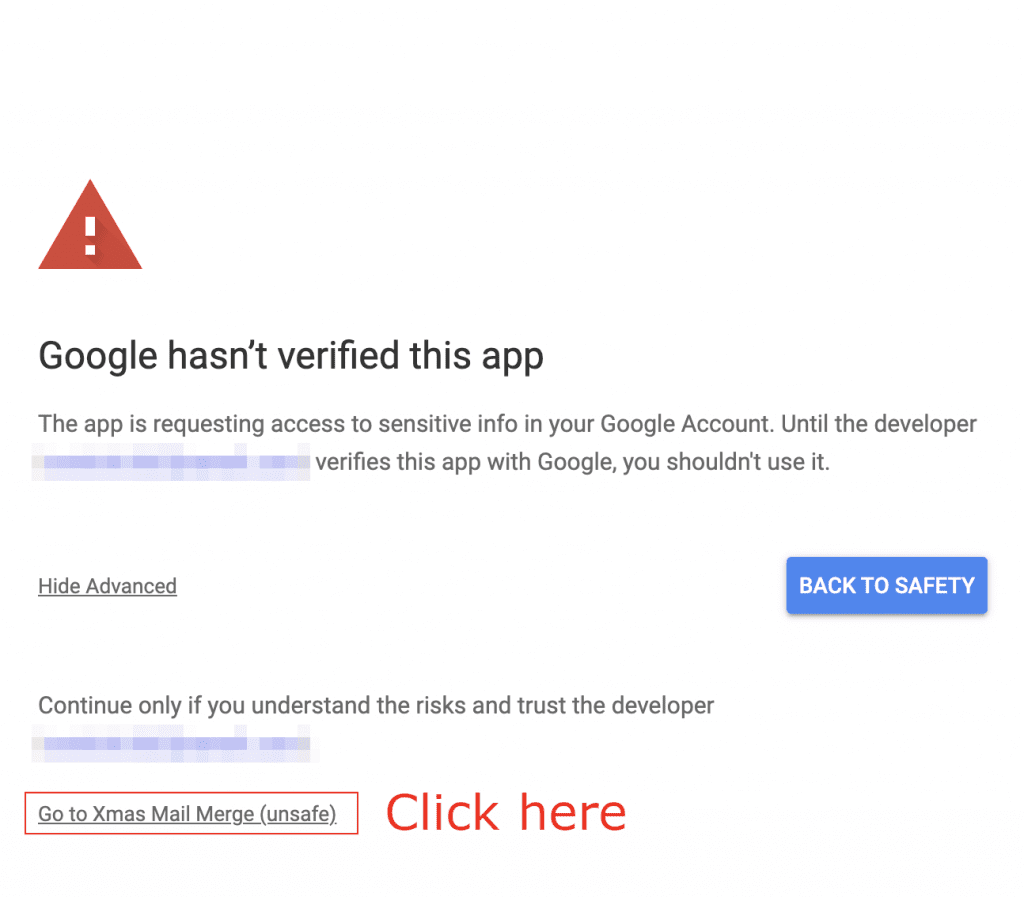Click the blurred developer name under the risk notice
The height and width of the screenshot is (897, 1024).
coord(170,744)
